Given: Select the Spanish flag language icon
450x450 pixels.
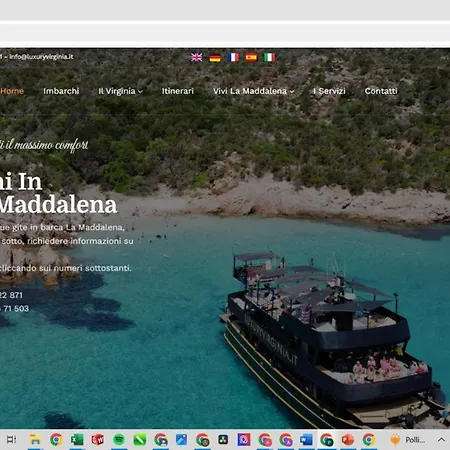Looking at the screenshot, I should [251, 57].
